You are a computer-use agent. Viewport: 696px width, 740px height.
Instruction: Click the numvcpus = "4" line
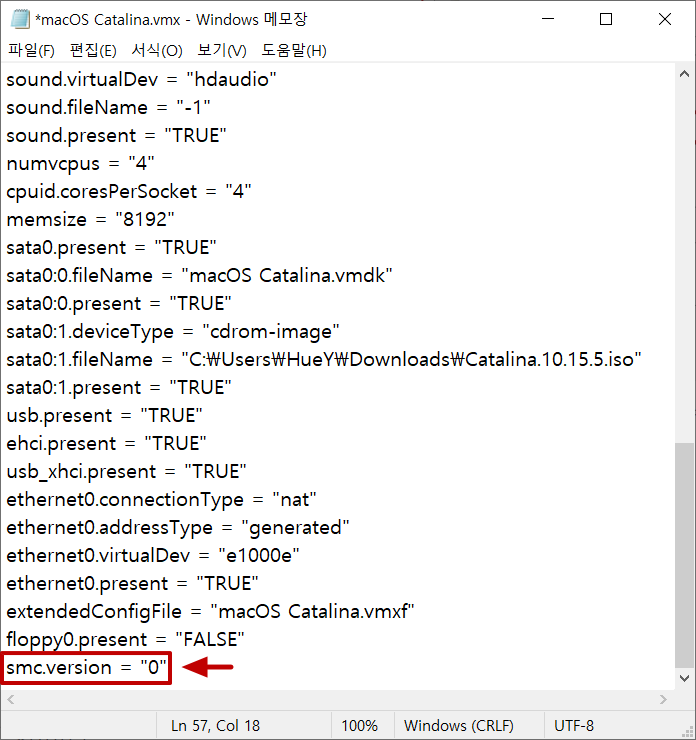pyautogui.click(x=80, y=163)
